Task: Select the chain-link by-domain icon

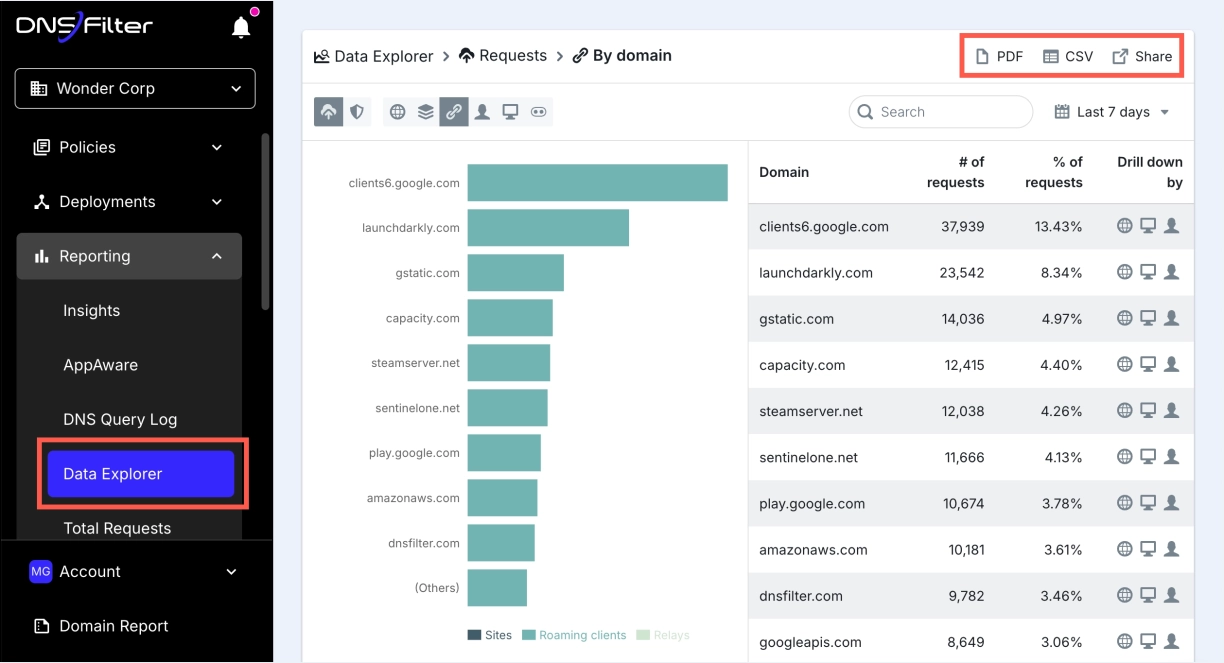Action: [454, 112]
